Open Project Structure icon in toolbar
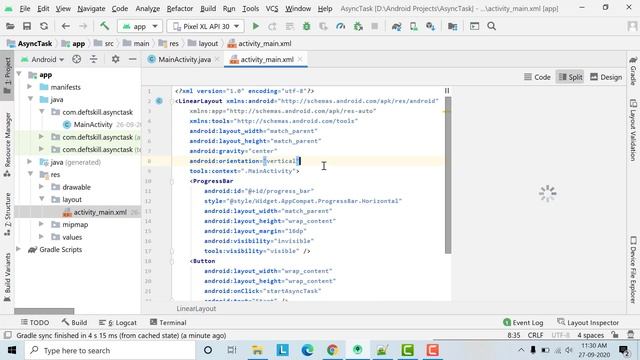Screen dimensions: 640x360 pos(452,26)
